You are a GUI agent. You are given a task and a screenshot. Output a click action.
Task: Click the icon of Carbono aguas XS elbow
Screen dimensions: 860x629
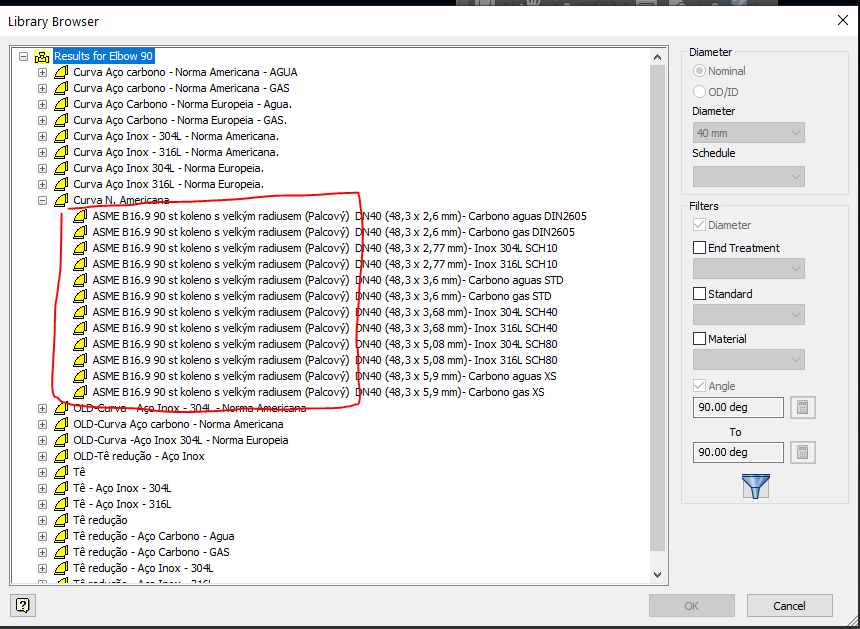click(80, 376)
